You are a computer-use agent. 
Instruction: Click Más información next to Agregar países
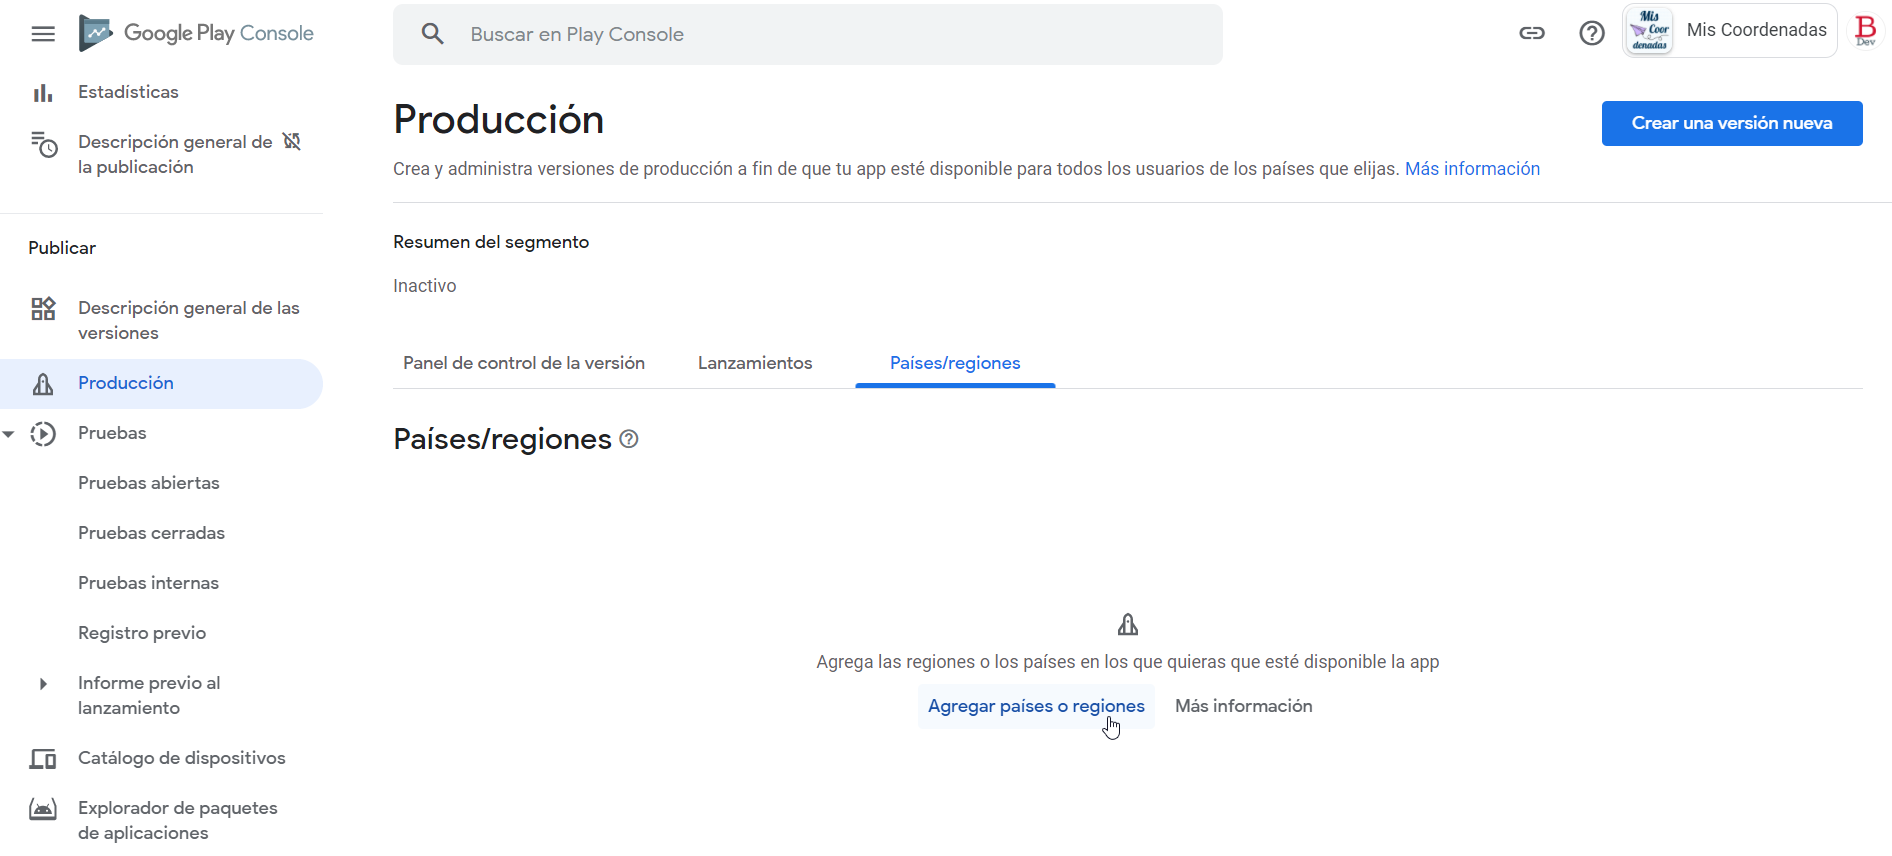[1244, 706]
